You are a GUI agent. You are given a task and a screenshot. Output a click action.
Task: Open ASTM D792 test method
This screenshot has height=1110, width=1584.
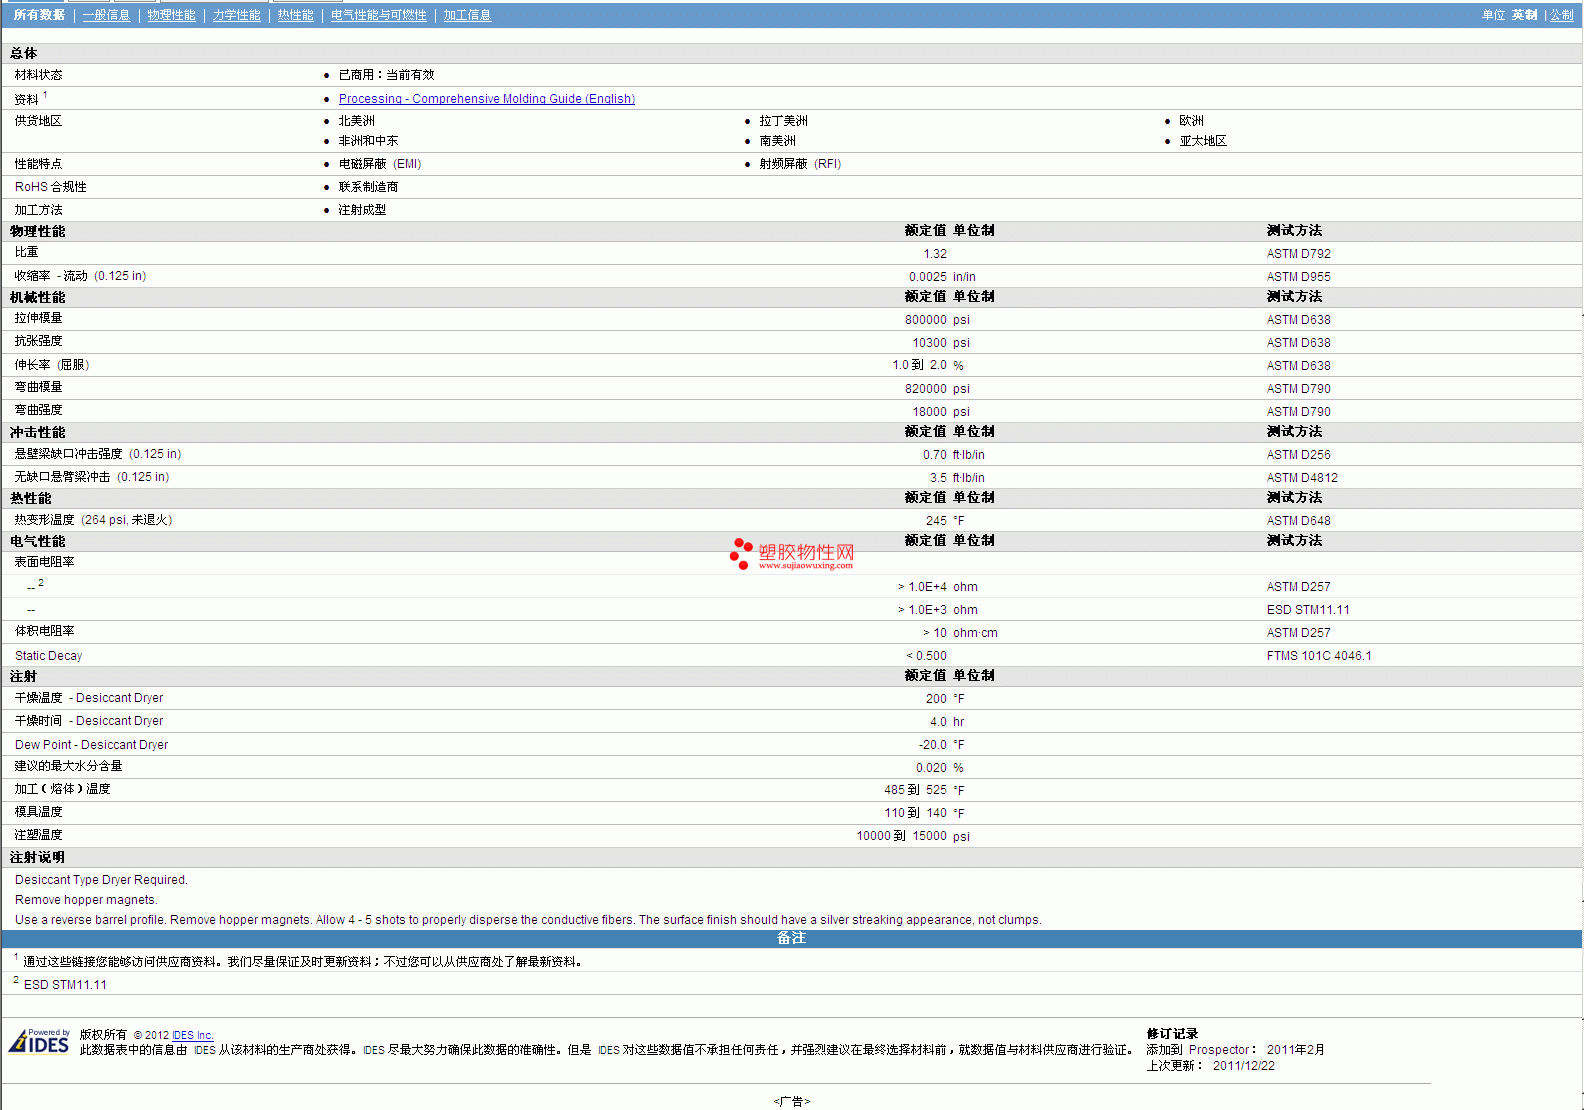pyautogui.click(x=1298, y=254)
